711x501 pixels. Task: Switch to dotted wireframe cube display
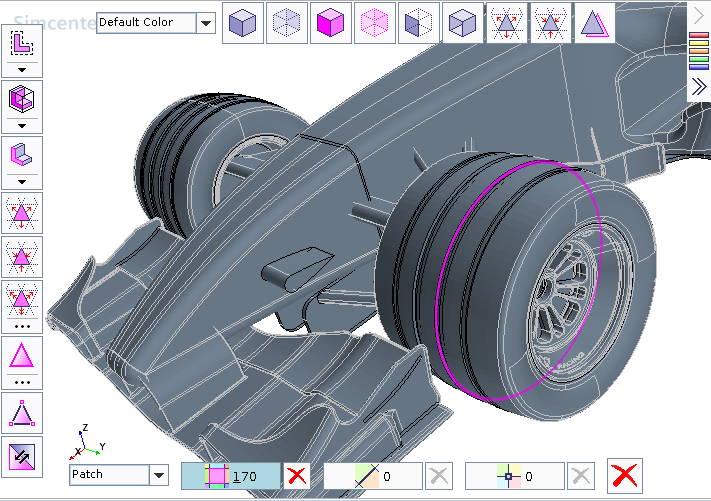point(287,23)
